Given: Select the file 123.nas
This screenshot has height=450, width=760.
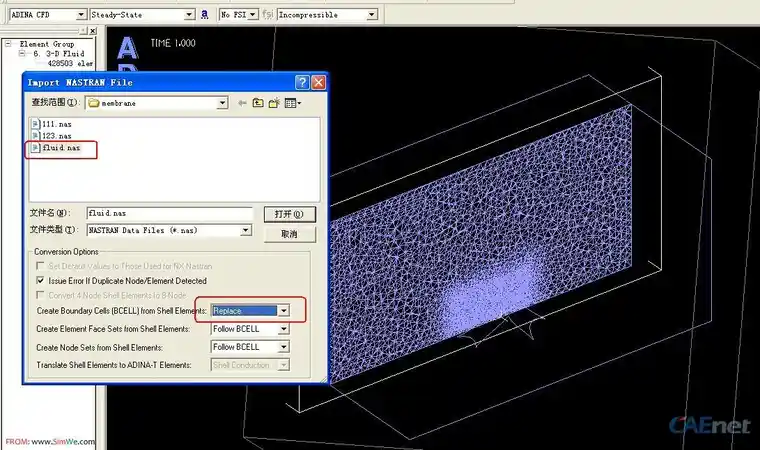Looking at the screenshot, I should [52, 136].
